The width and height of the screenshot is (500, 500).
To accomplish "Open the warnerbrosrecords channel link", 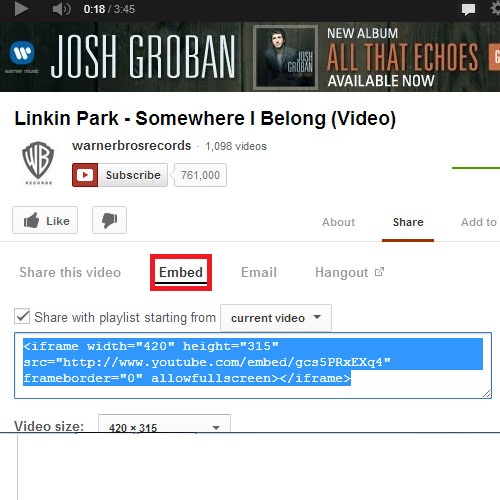I will tap(132, 146).
